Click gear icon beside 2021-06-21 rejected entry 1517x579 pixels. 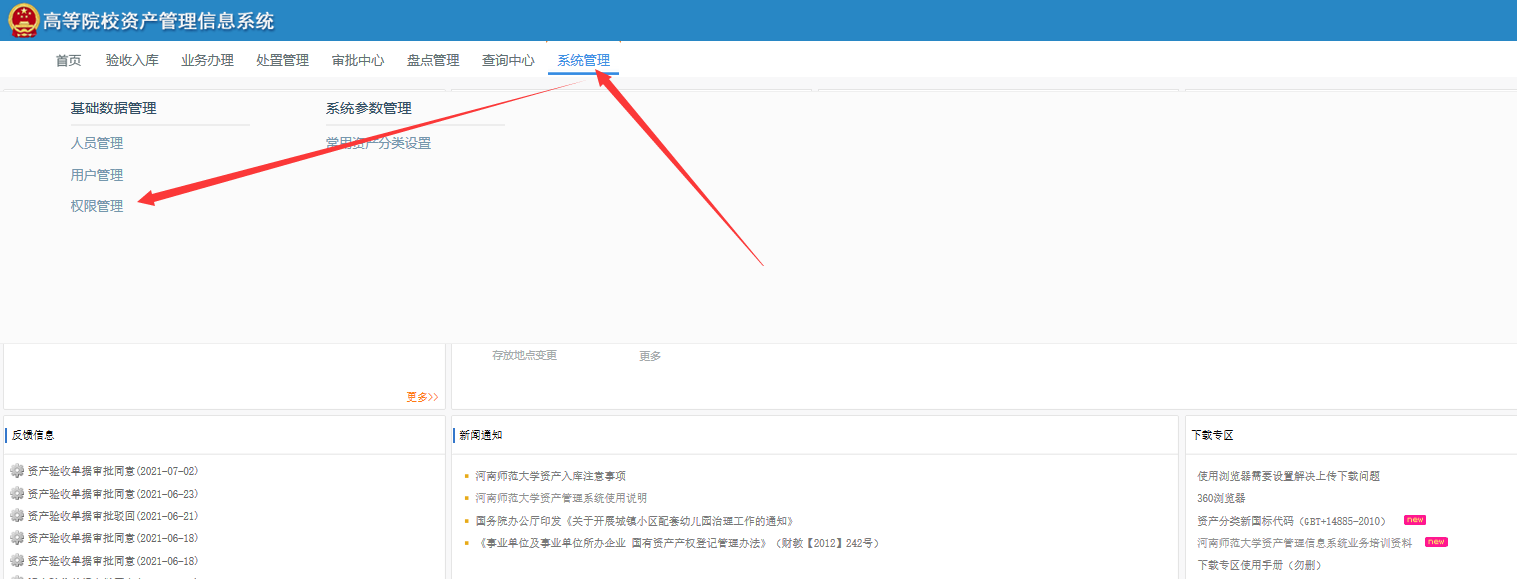16,516
